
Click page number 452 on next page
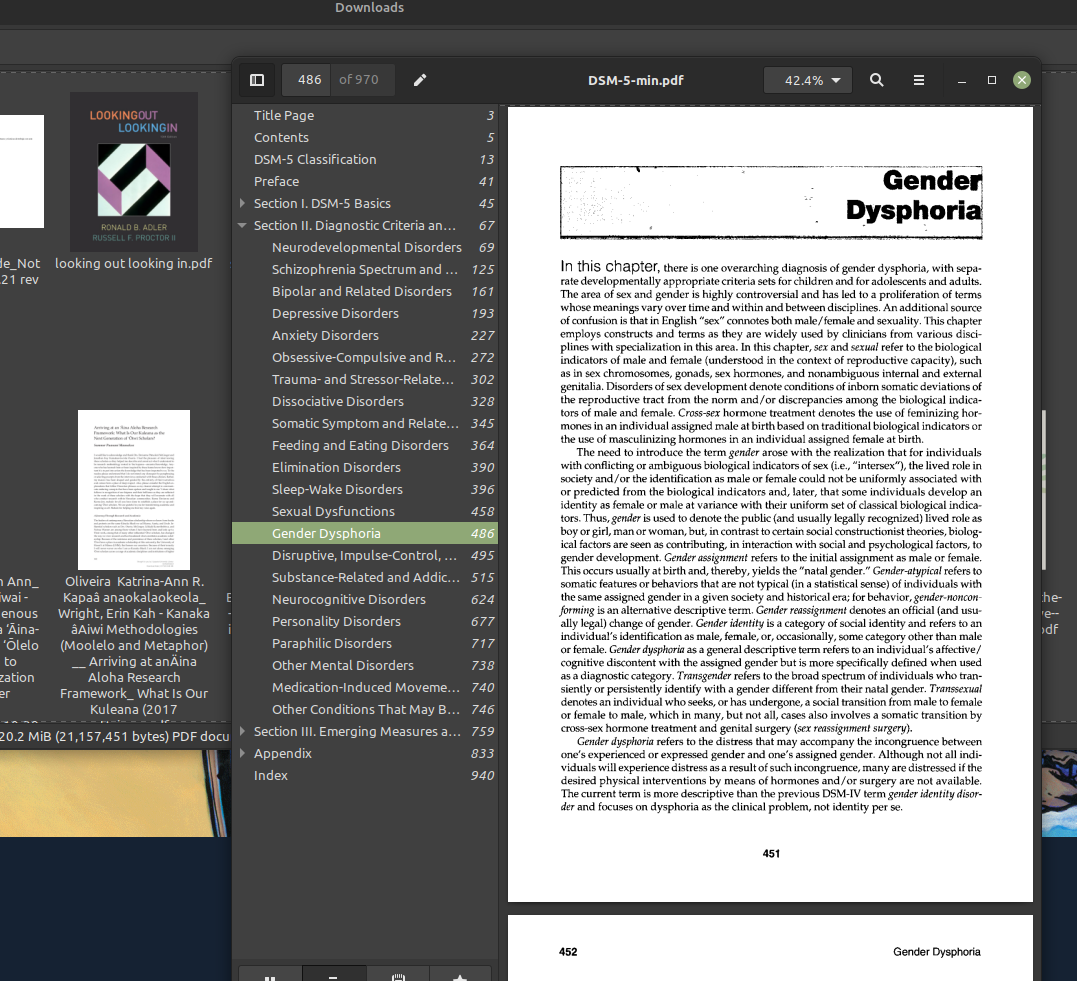[568, 951]
